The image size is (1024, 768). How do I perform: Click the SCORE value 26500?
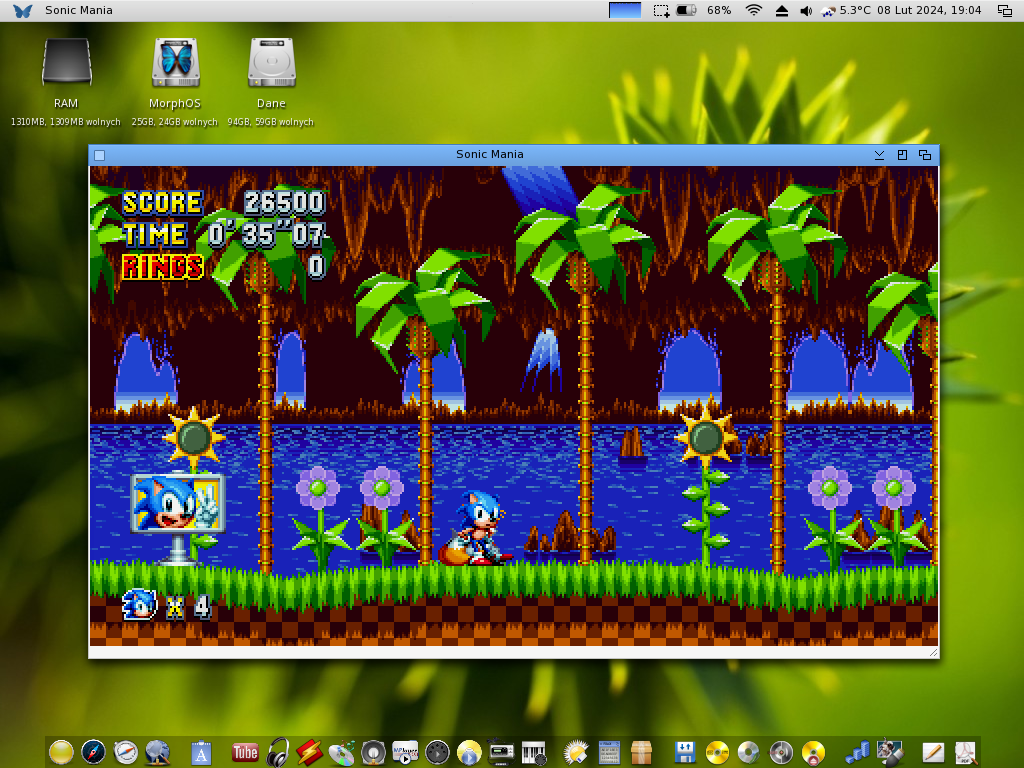click(x=284, y=203)
